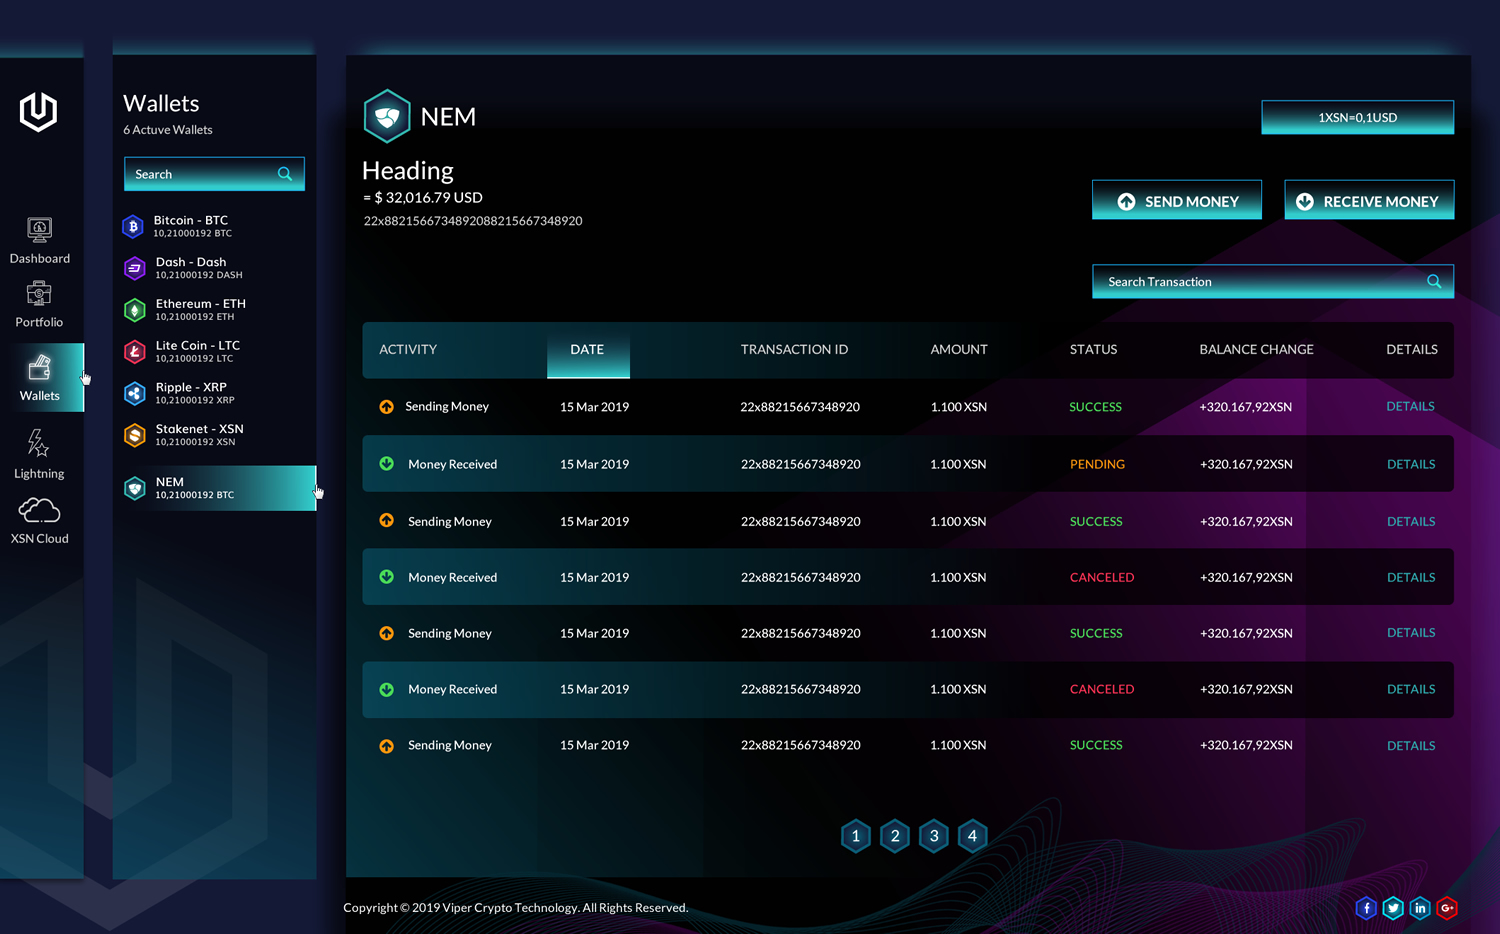The image size is (1500, 934).
Task: Click the 1XSN=0,1USD rate button
Action: 1358,117
